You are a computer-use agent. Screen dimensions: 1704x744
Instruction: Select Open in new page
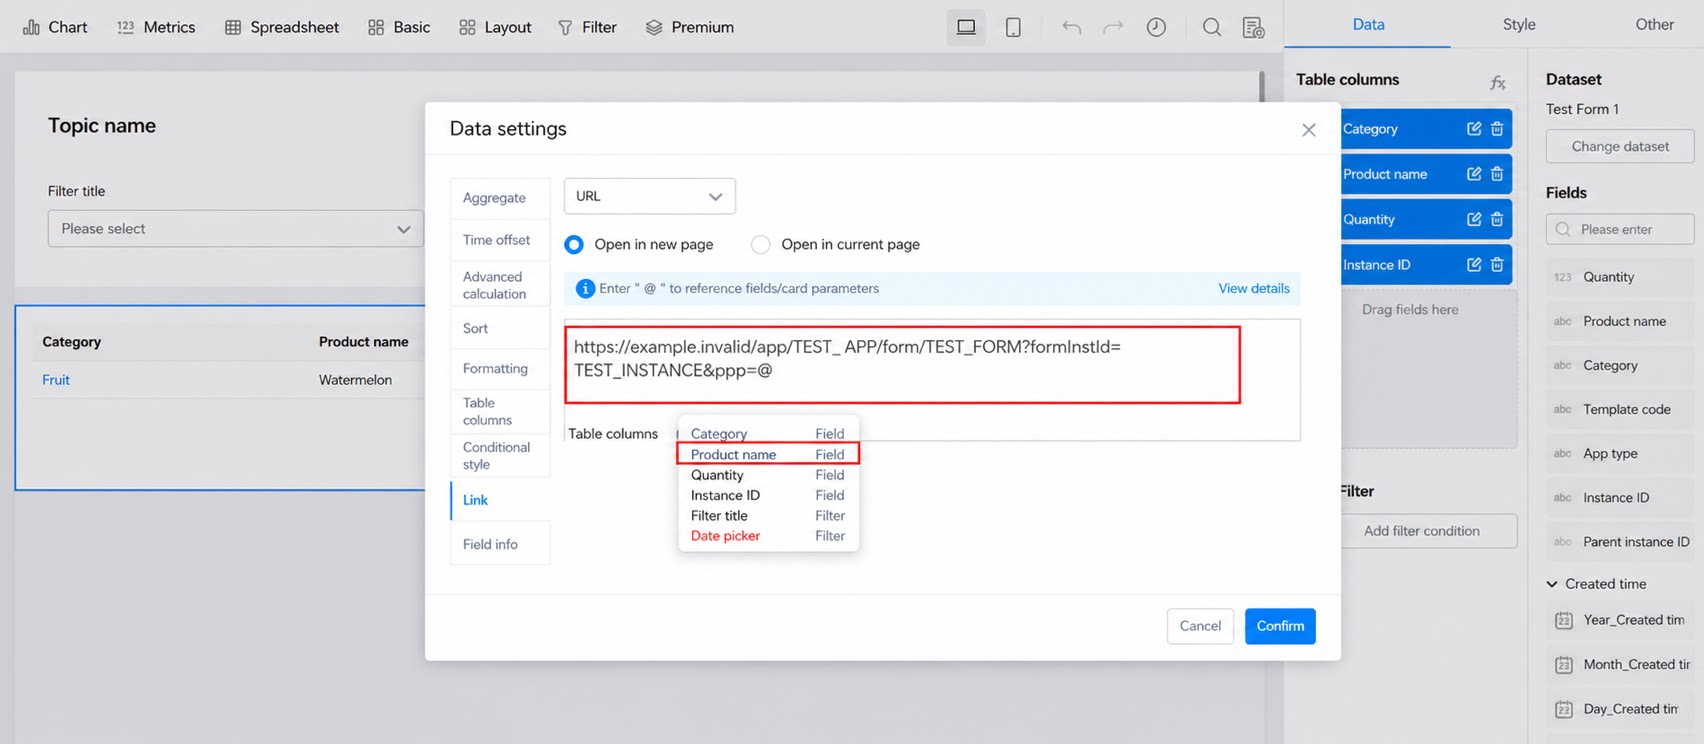click(639, 244)
